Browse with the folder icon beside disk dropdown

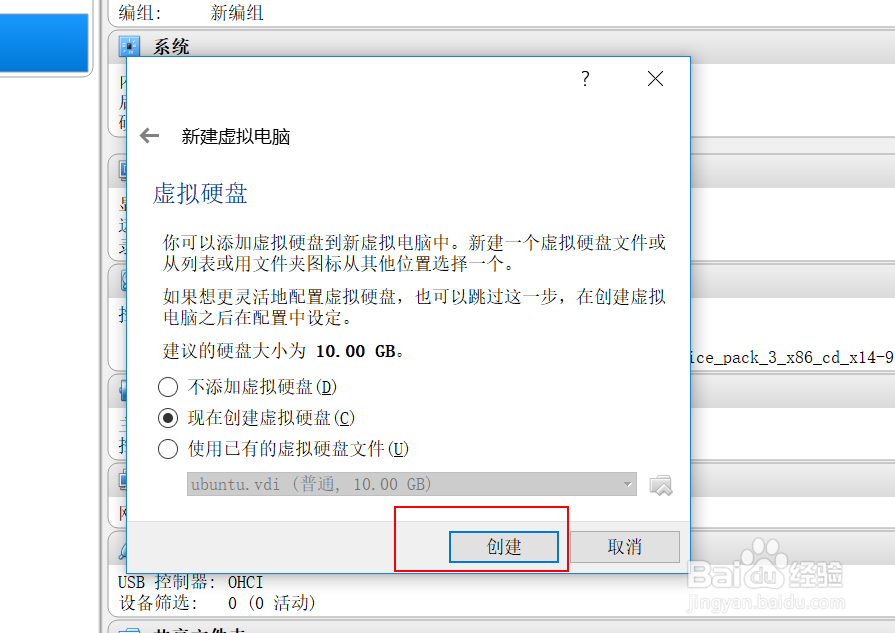(x=660, y=485)
